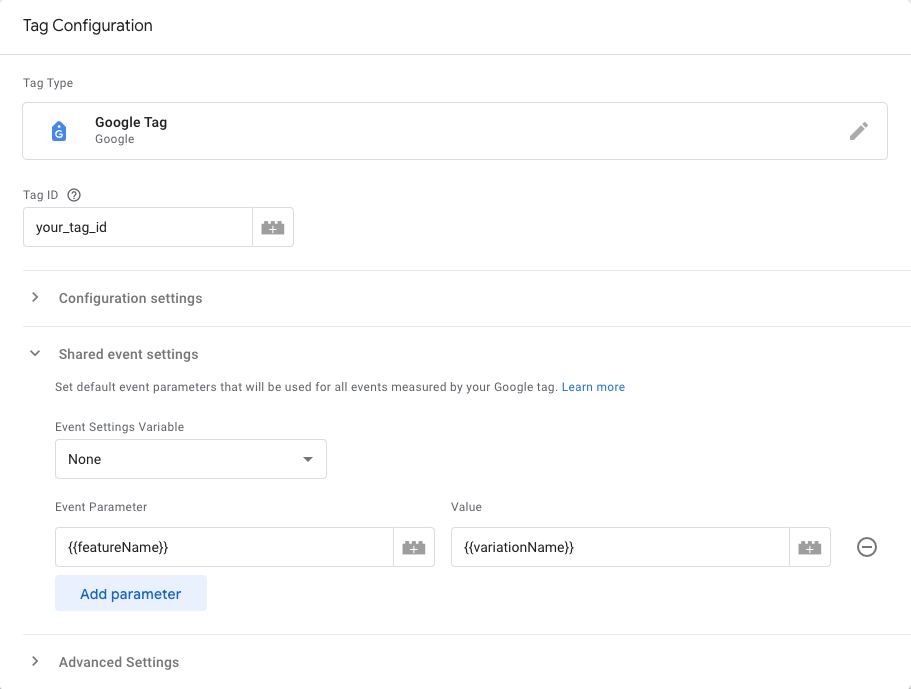Remove the parameter row using the minus icon

tap(866, 547)
